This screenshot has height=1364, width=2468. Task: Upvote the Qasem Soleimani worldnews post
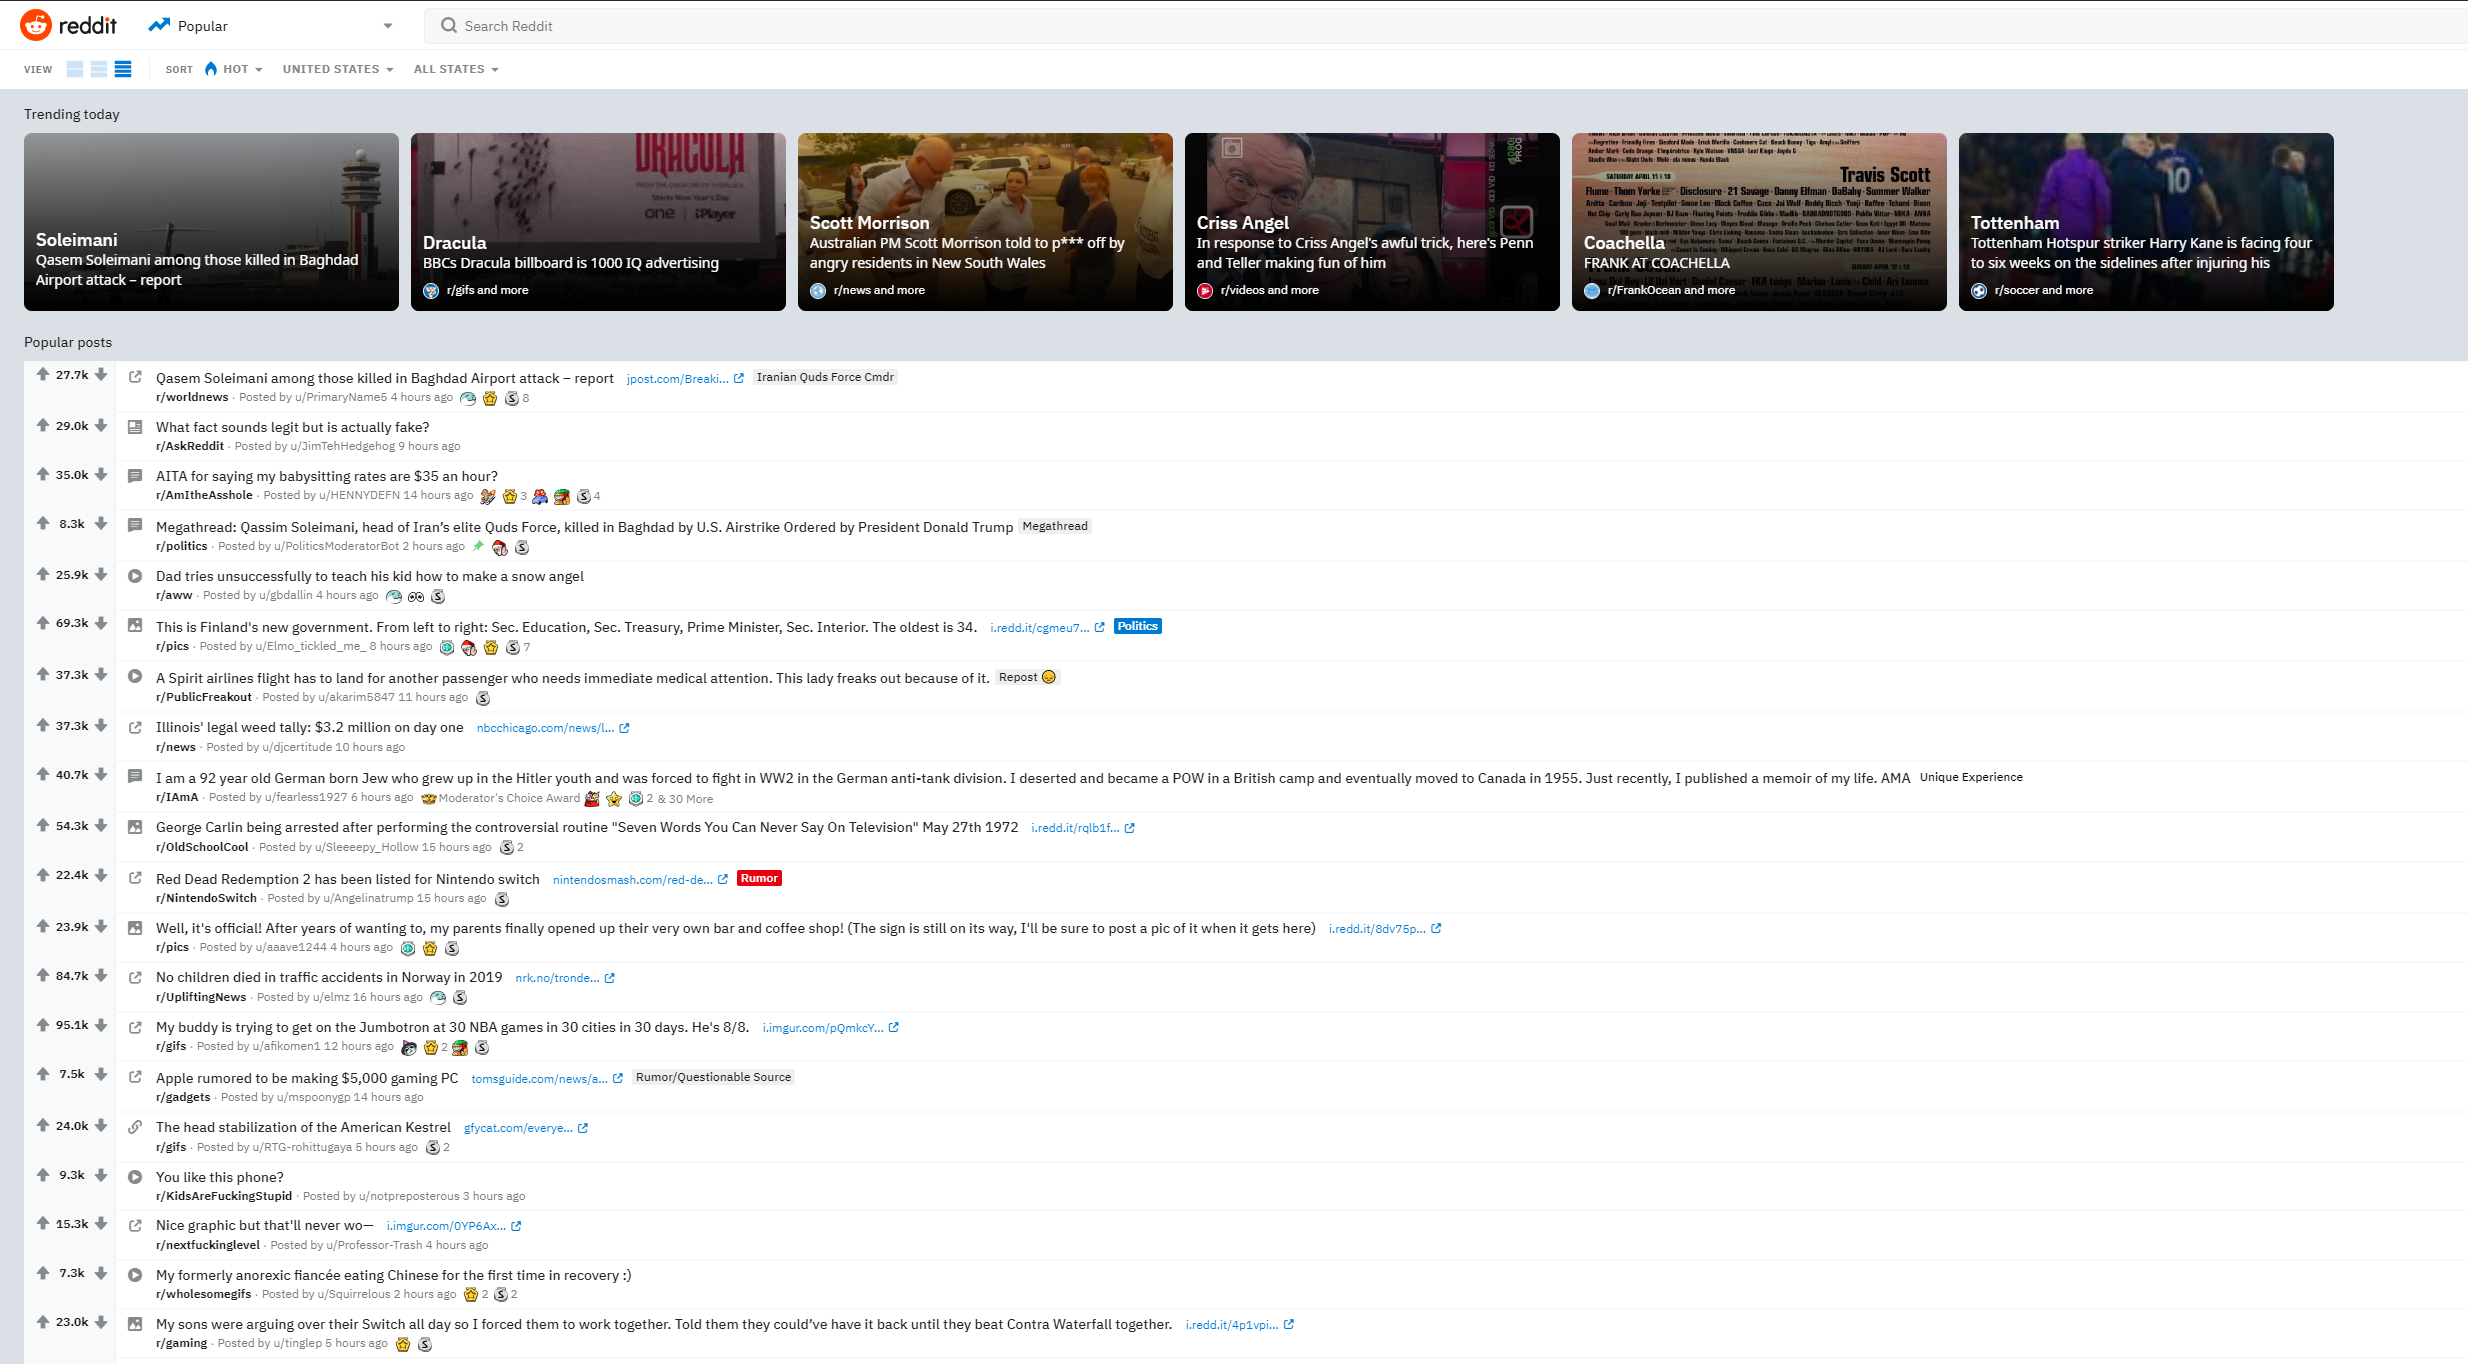tap(43, 374)
